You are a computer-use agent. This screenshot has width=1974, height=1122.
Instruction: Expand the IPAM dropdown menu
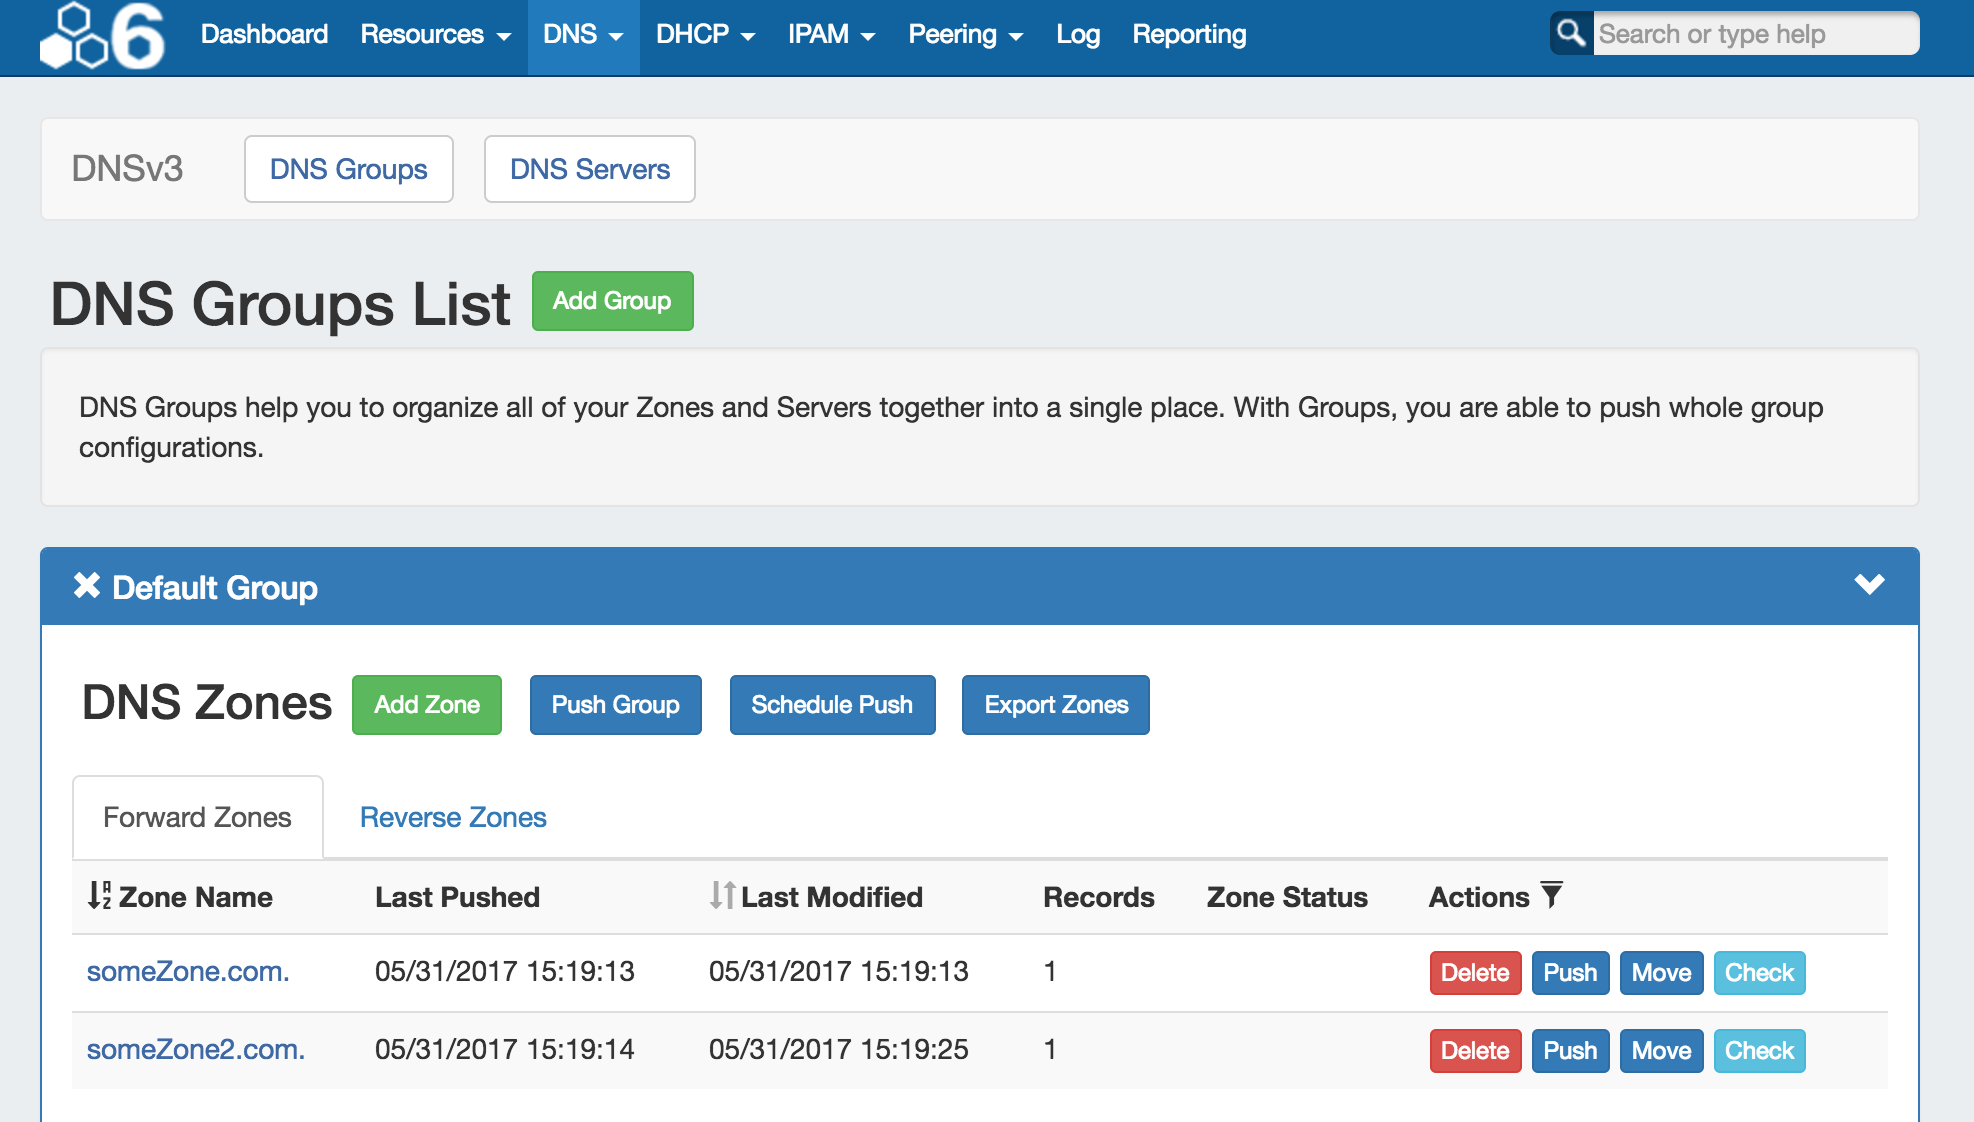831,35
